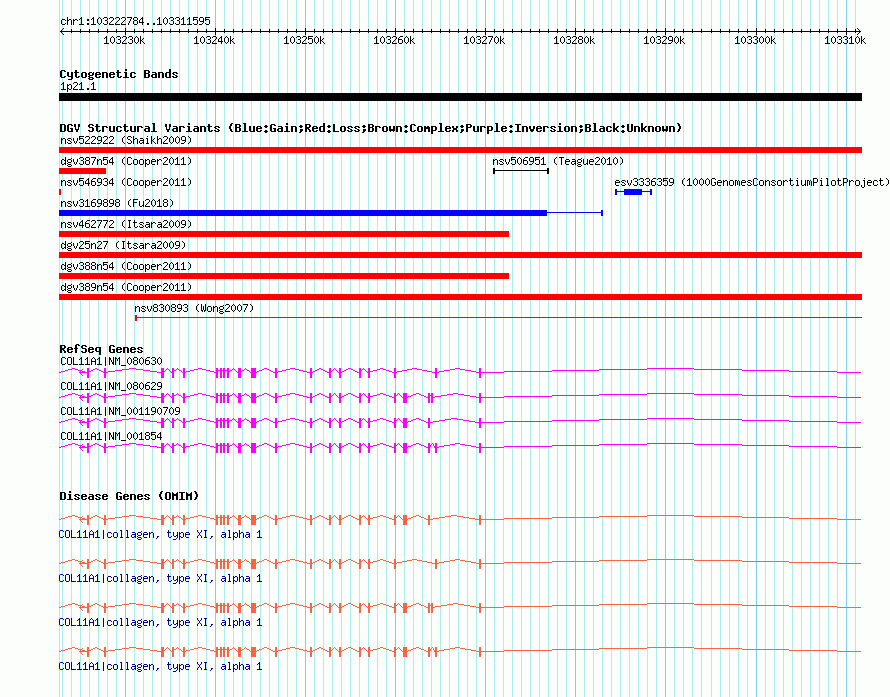Click the 103280k ruler tick label
This screenshot has height=697, width=890.
coord(574,40)
